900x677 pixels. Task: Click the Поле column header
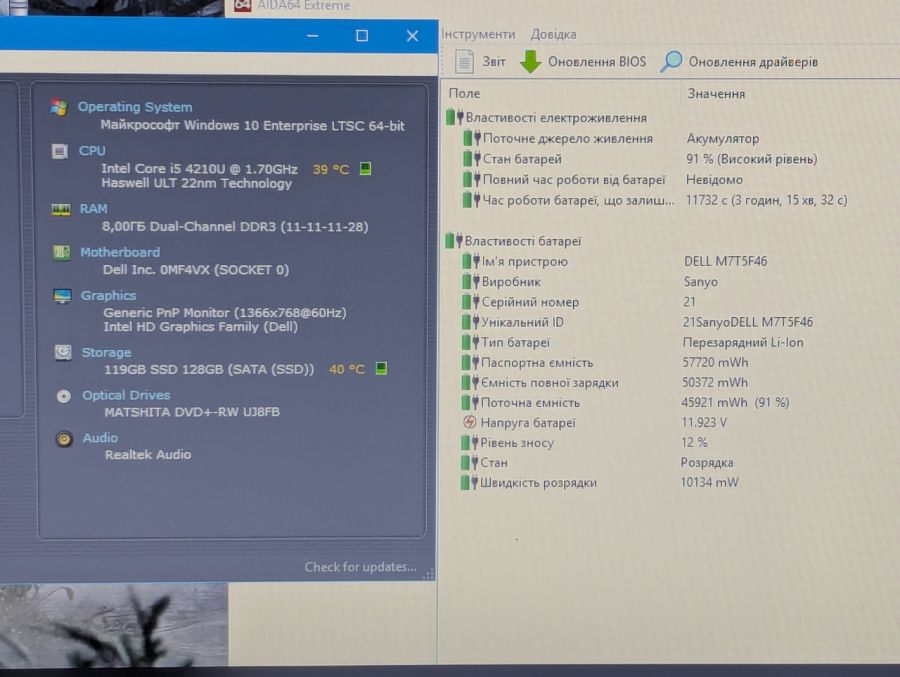click(464, 93)
